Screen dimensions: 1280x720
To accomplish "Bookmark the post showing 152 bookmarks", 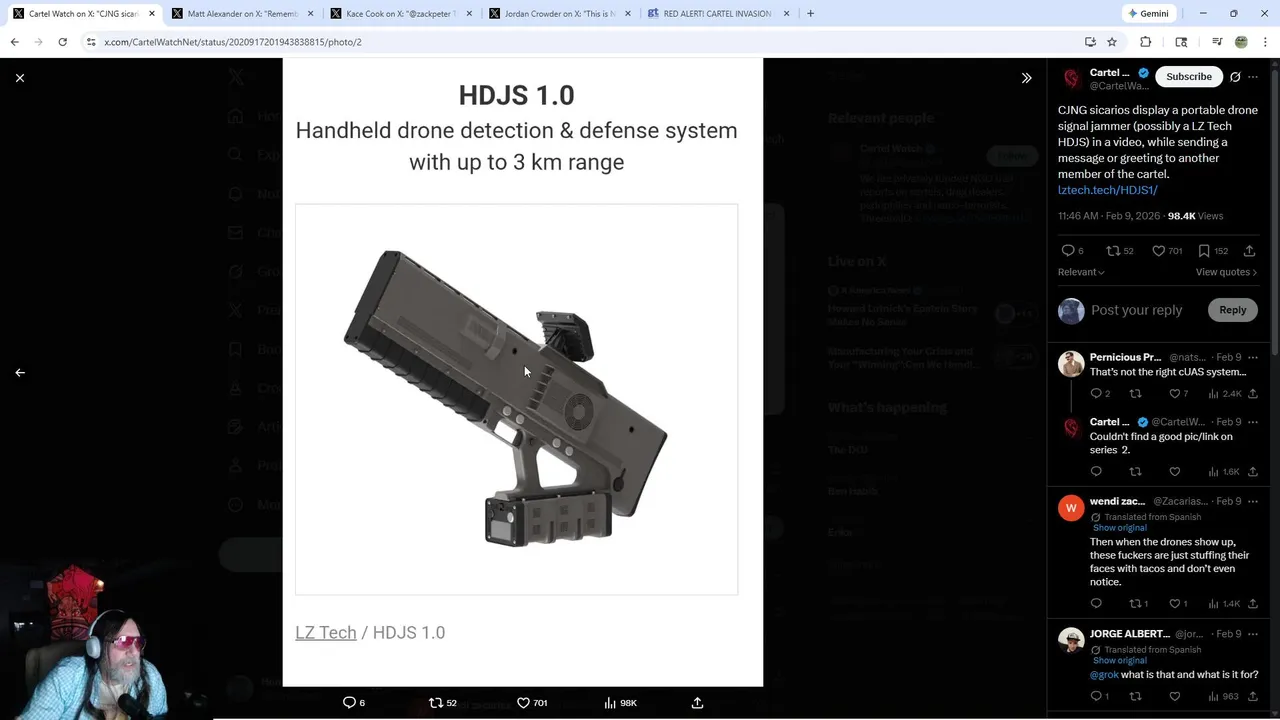I will (1212, 251).
